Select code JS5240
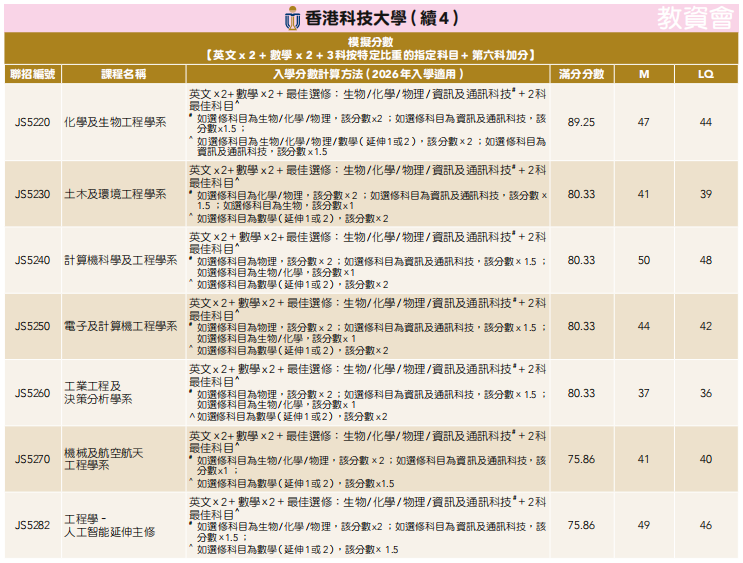This screenshot has width=743, height=563. click(32, 260)
